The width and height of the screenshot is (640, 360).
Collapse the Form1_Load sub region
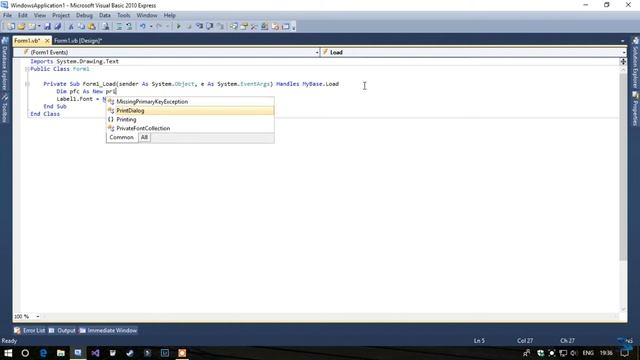click(x=27, y=84)
